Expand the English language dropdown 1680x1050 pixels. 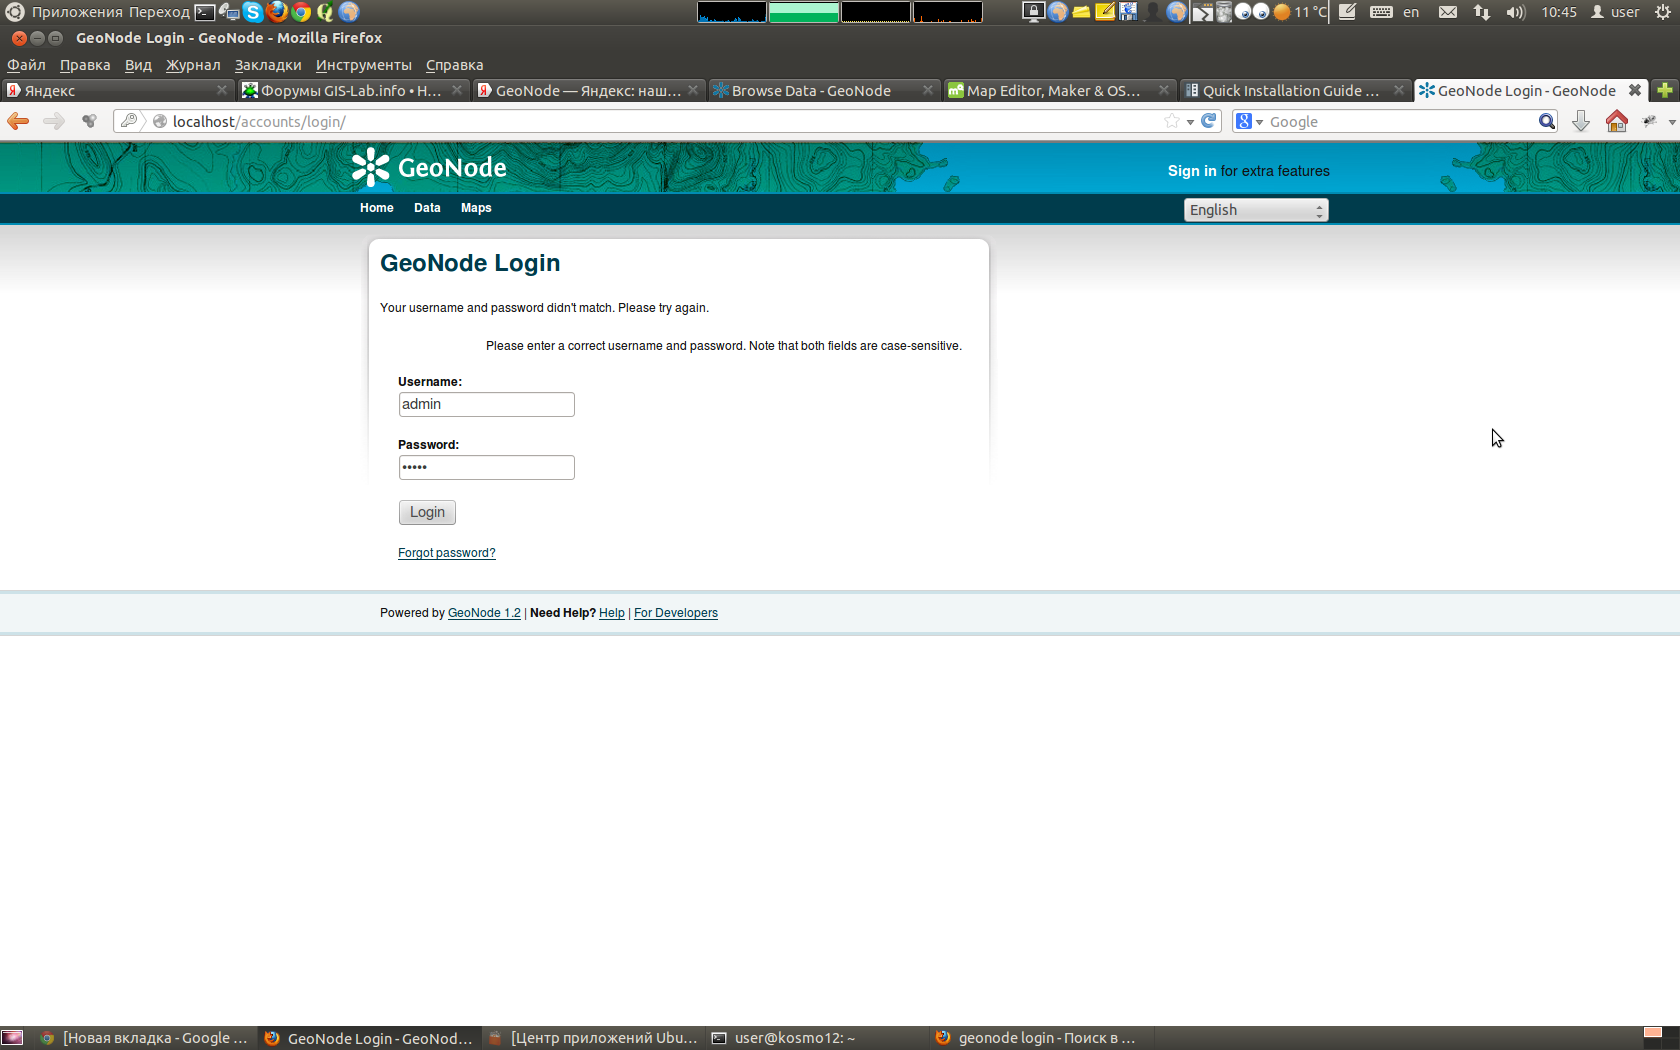tap(1256, 210)
